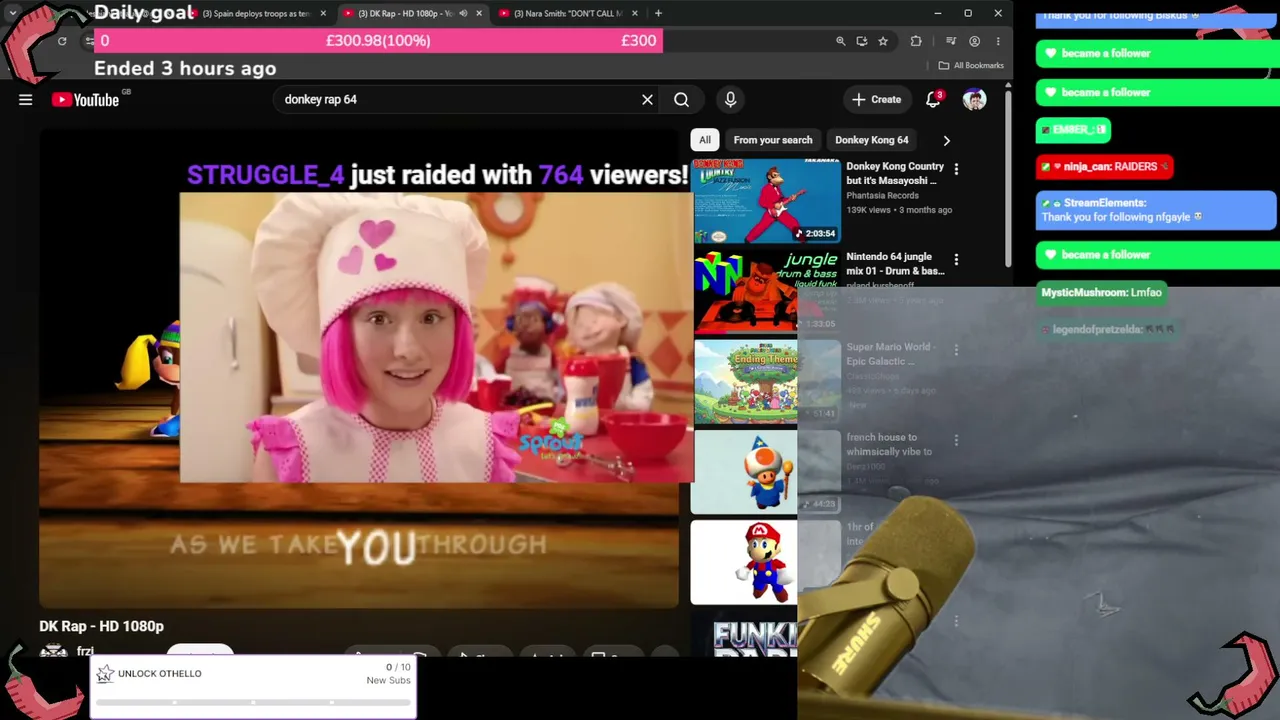Click the YouTube page vertical scrollbar
This screenshot has width=1280, height=720.
[1008, 180]
